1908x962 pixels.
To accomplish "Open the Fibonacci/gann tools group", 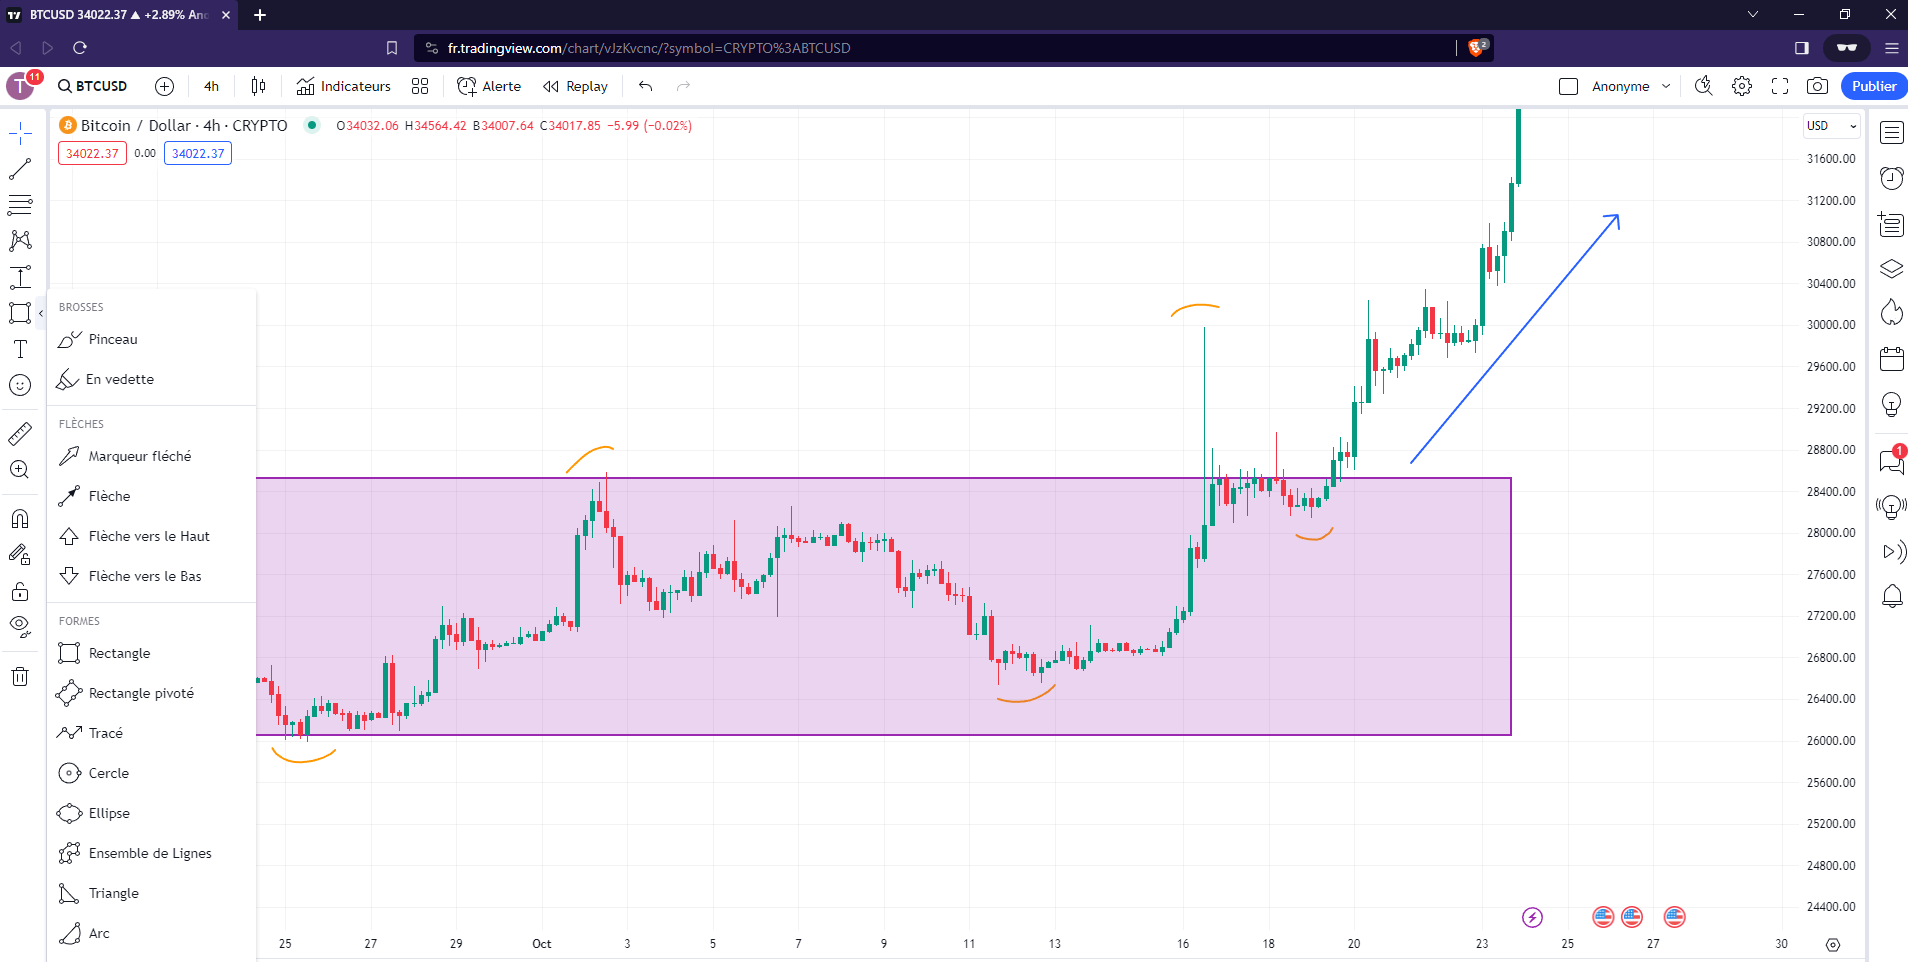I will (x=20, y=205).
